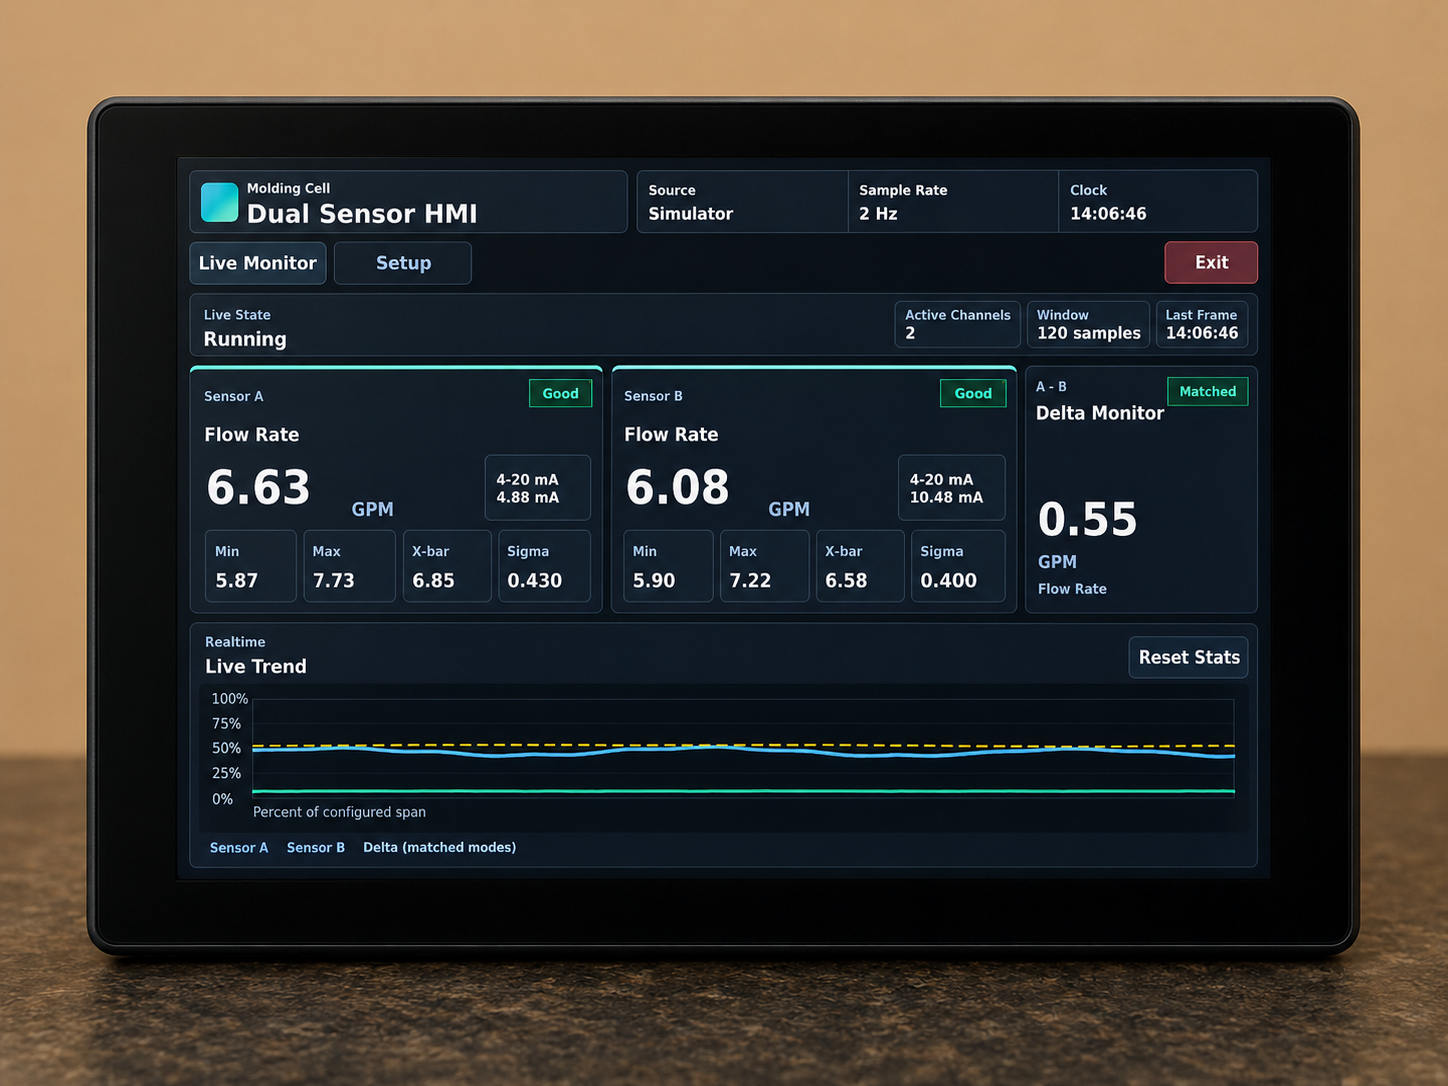Click Sensor A Max 7.73 tile
Viewport: 1448px width, 1086px height.
(x=349, y=566)
